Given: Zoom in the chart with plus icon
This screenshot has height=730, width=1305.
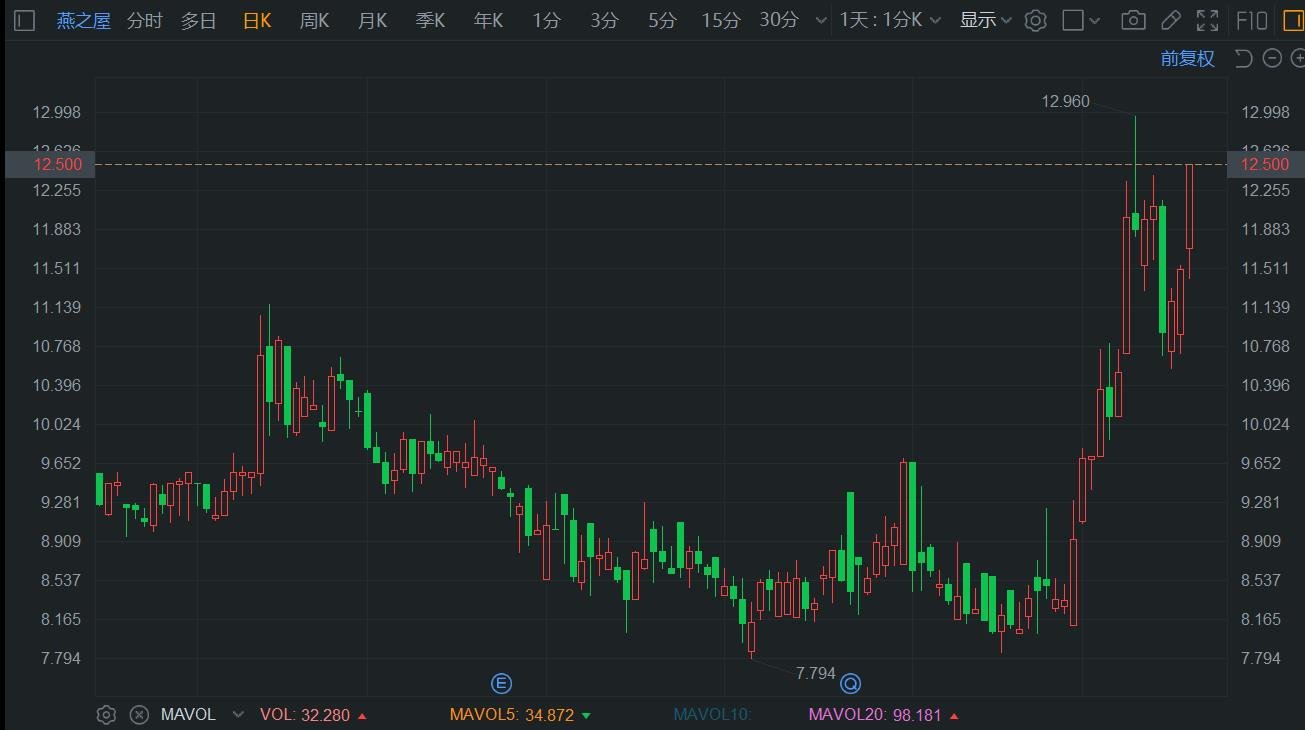Looking at the screenshot, I should coord(1298,58).
